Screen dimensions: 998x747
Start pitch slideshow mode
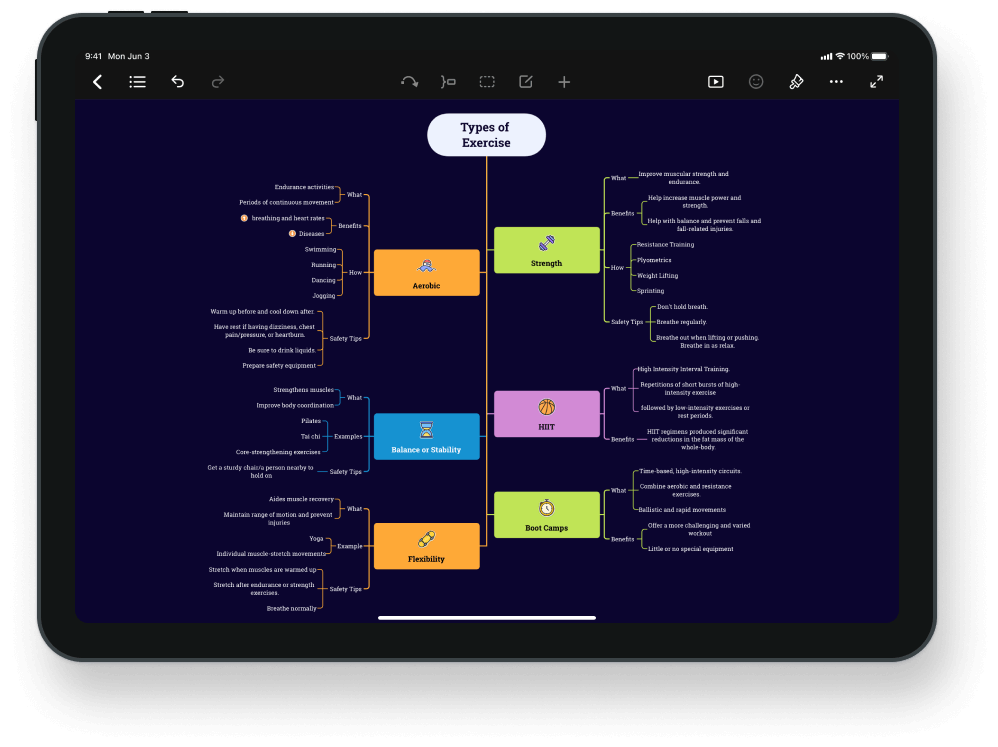point(716,82)
